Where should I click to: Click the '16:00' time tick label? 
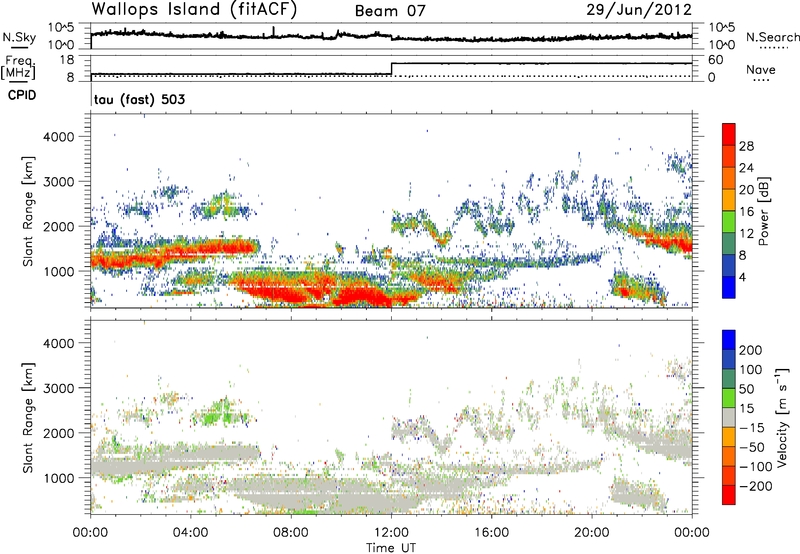(x=491, y=533)
